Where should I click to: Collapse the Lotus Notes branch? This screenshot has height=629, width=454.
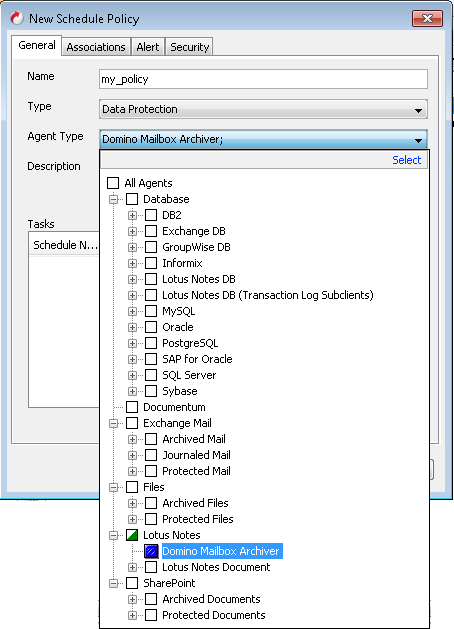(114, 535)
